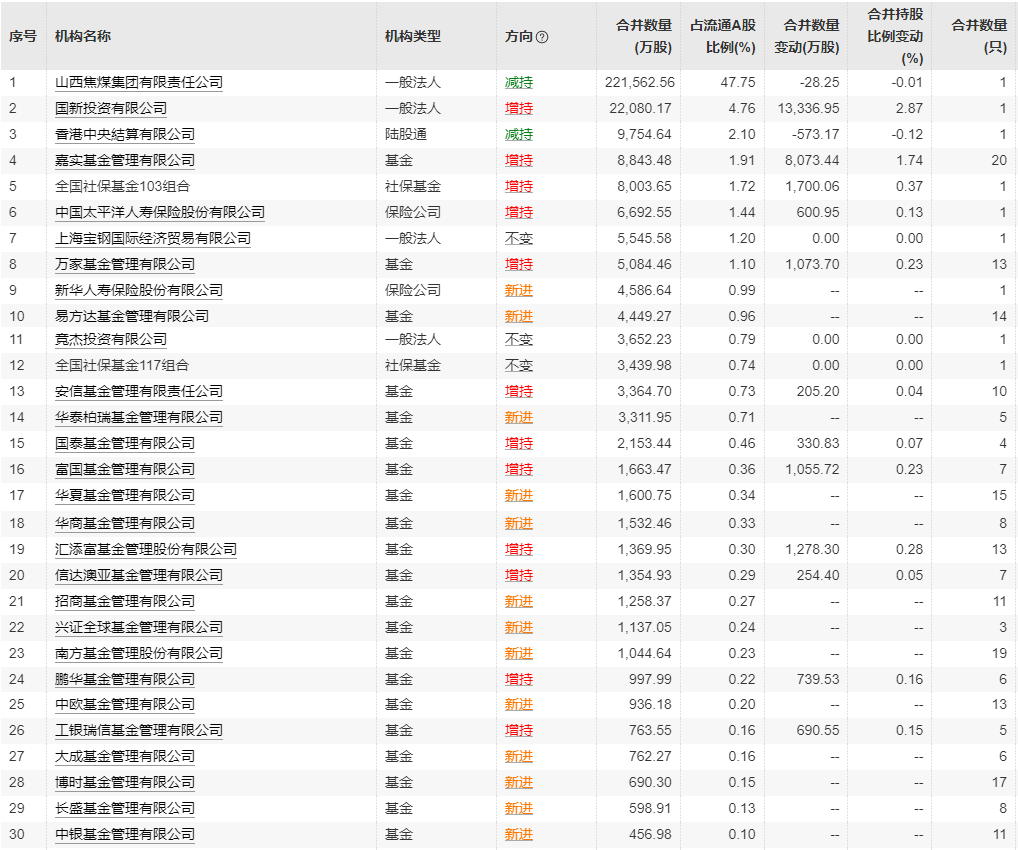Click 增持 direction for 嘉实基金
The image size is (1018, 850).
coord(519,160)
